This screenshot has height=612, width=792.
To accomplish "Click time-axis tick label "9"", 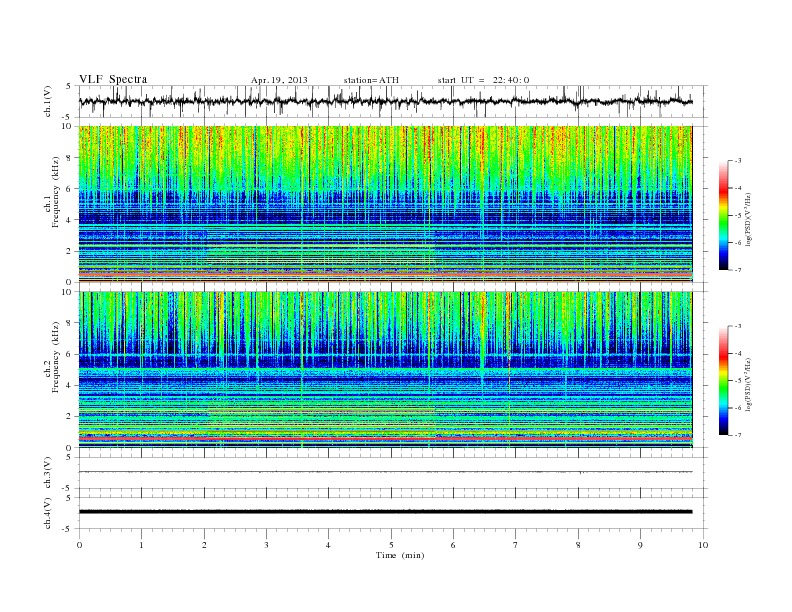I will 640,545.
